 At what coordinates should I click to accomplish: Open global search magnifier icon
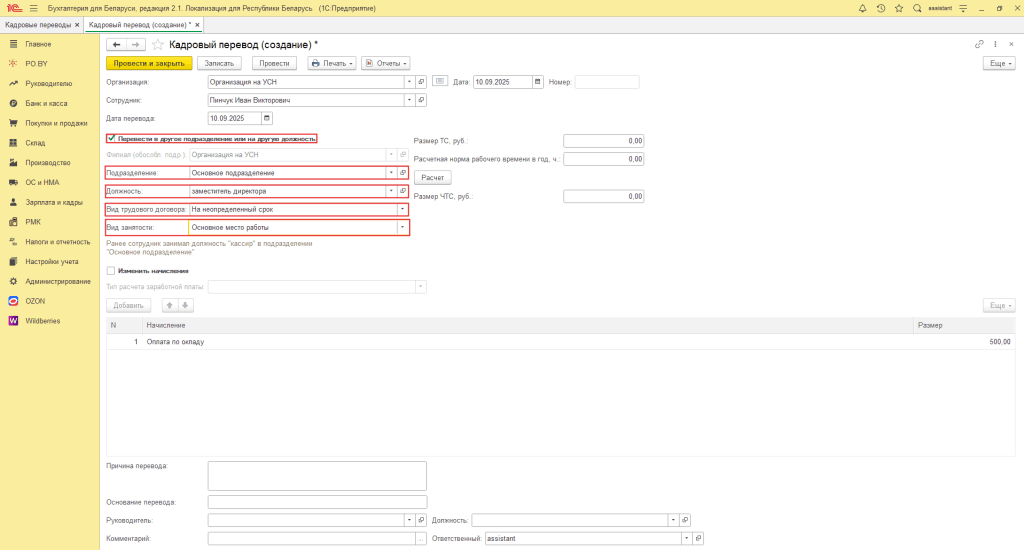coord(917,8)
